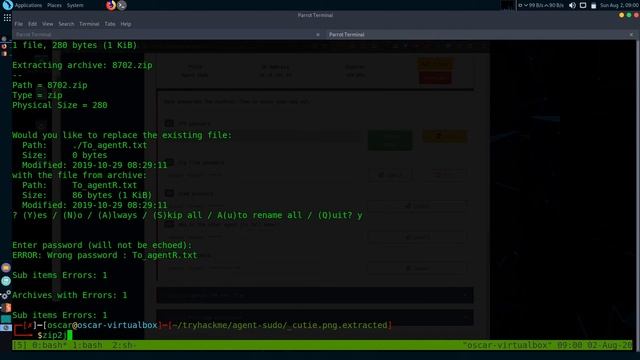The width and height of the screenshot is (640, 360).
Task: Open the terminal View menu
Action: (x=47, y=24)
